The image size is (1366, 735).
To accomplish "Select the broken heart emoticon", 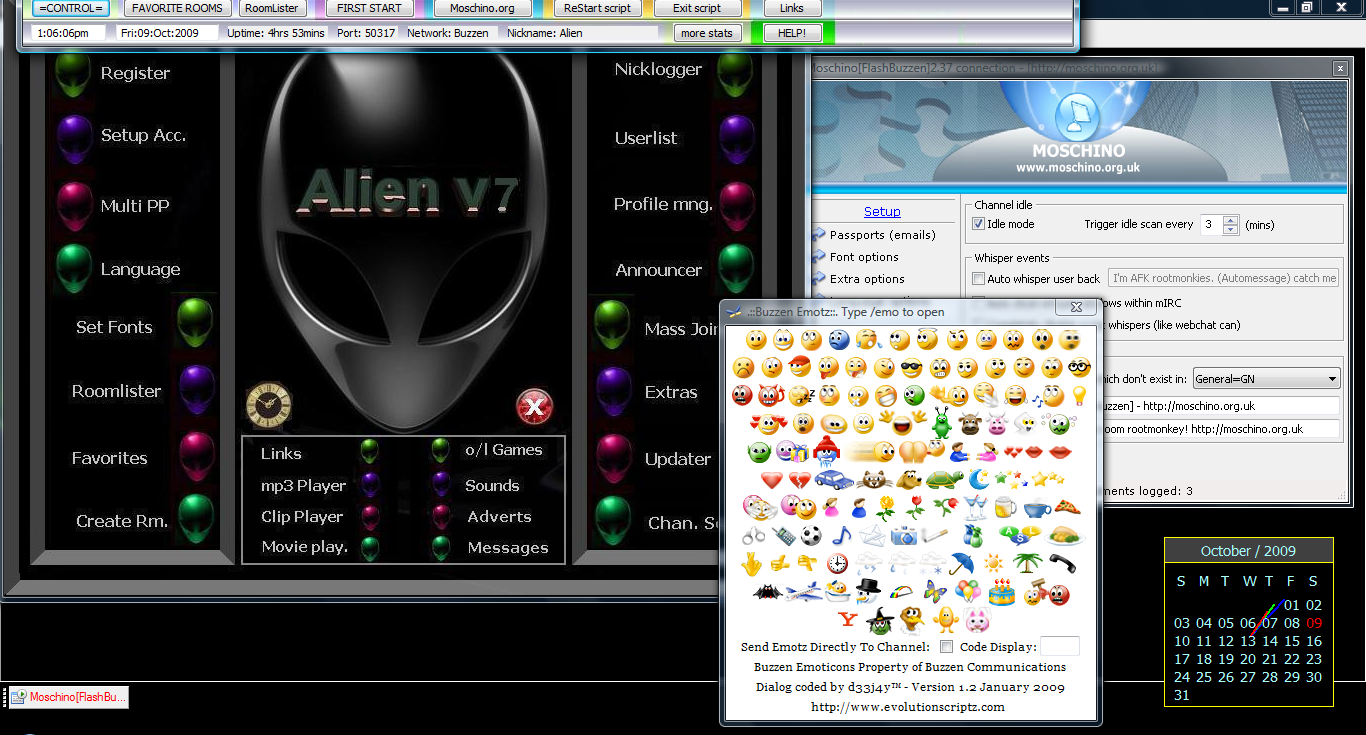I will (x=800, y=480).
